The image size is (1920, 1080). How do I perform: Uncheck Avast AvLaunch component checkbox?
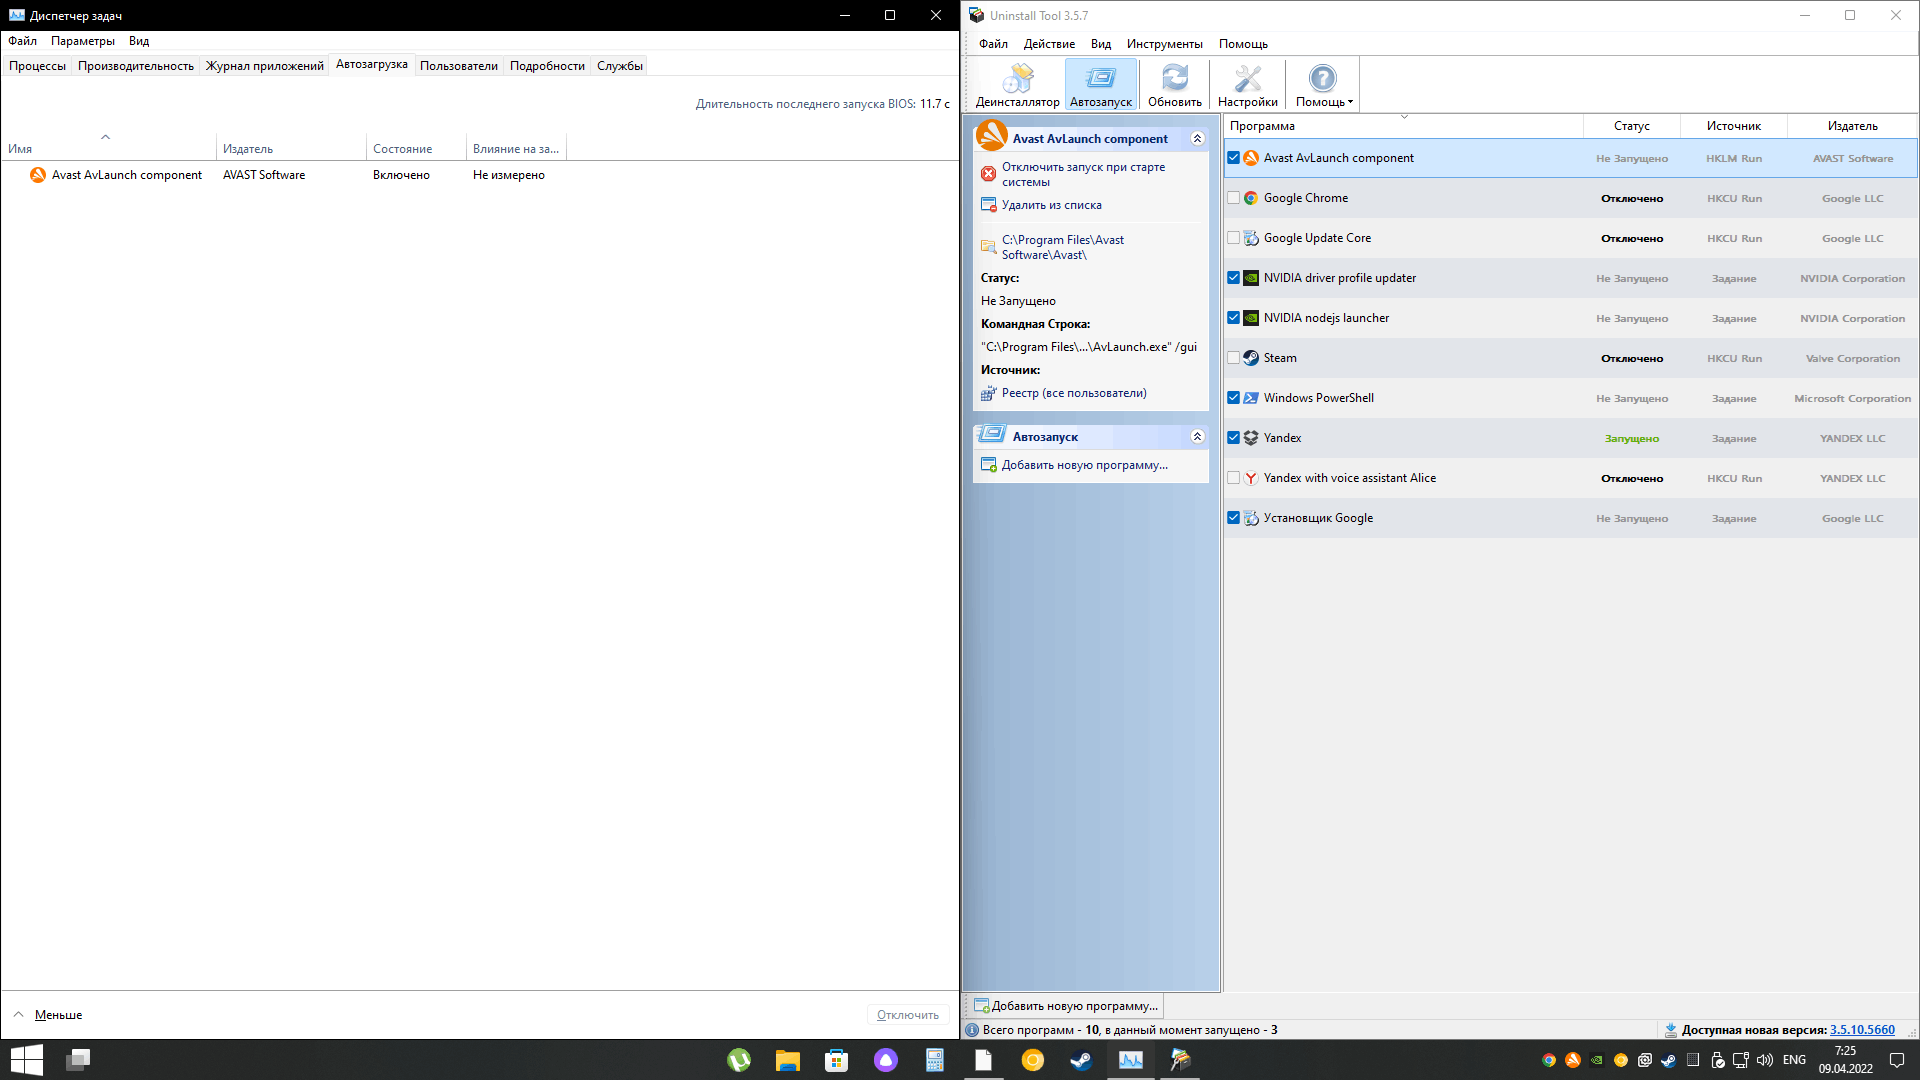[x=1233, y=158]
